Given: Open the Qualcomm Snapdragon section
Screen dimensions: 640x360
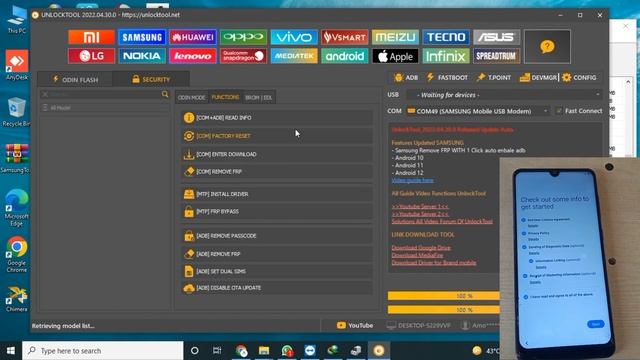Looking at the screenshot, I should pos(243,56).
